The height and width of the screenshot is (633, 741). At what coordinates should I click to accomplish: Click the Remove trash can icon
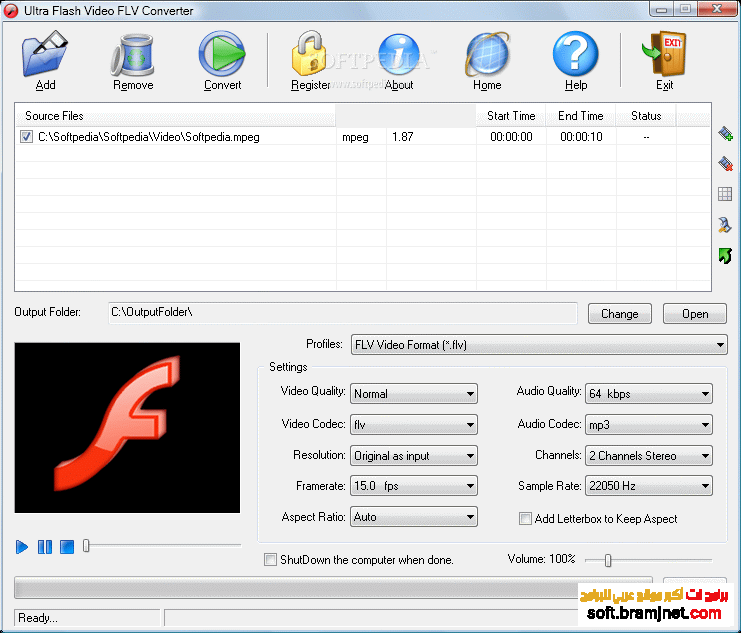pyautogui.click(x=133, y=54)
